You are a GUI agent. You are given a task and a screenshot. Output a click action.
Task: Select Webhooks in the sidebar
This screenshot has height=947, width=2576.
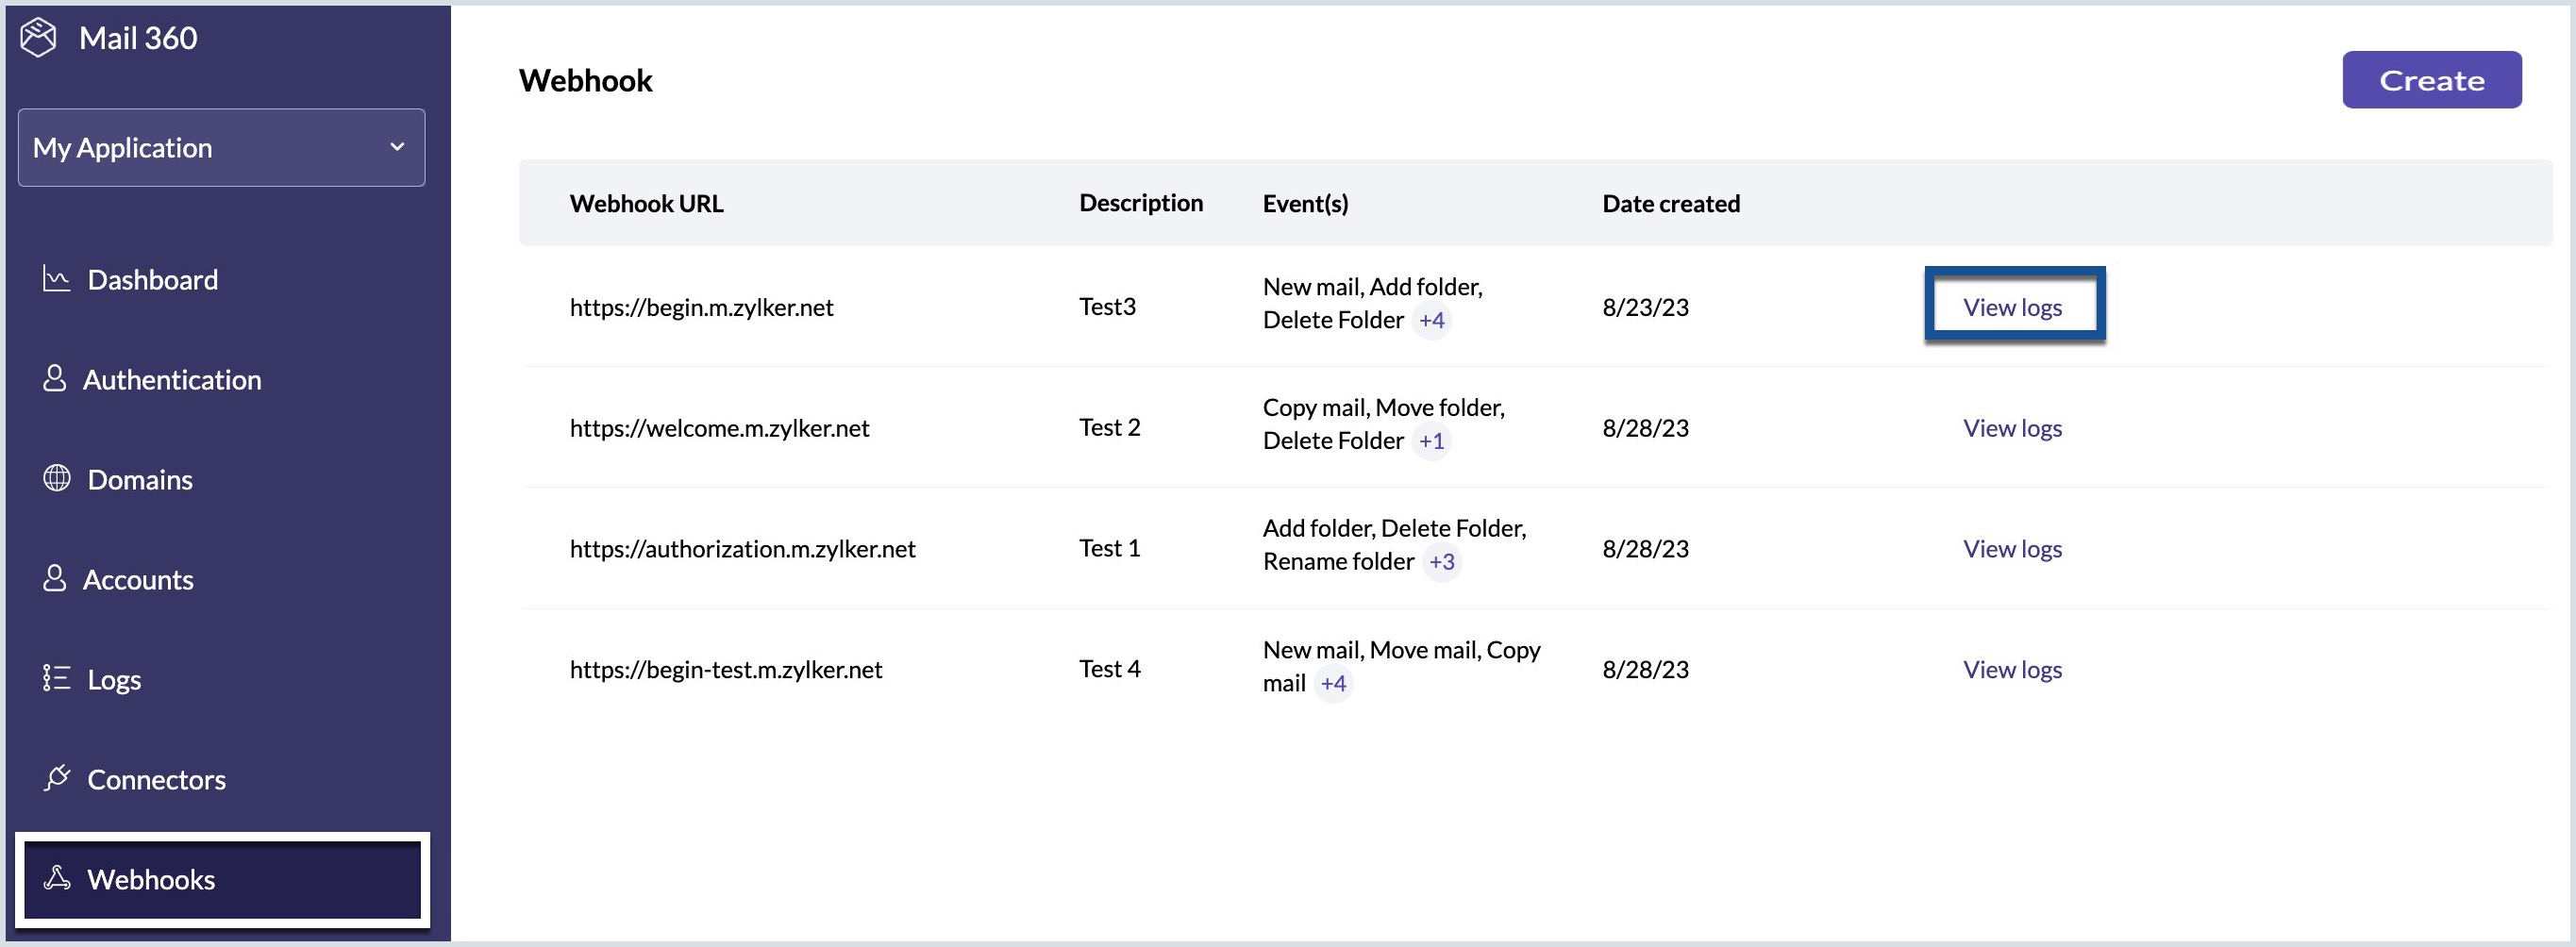click(x=222, y=879)
